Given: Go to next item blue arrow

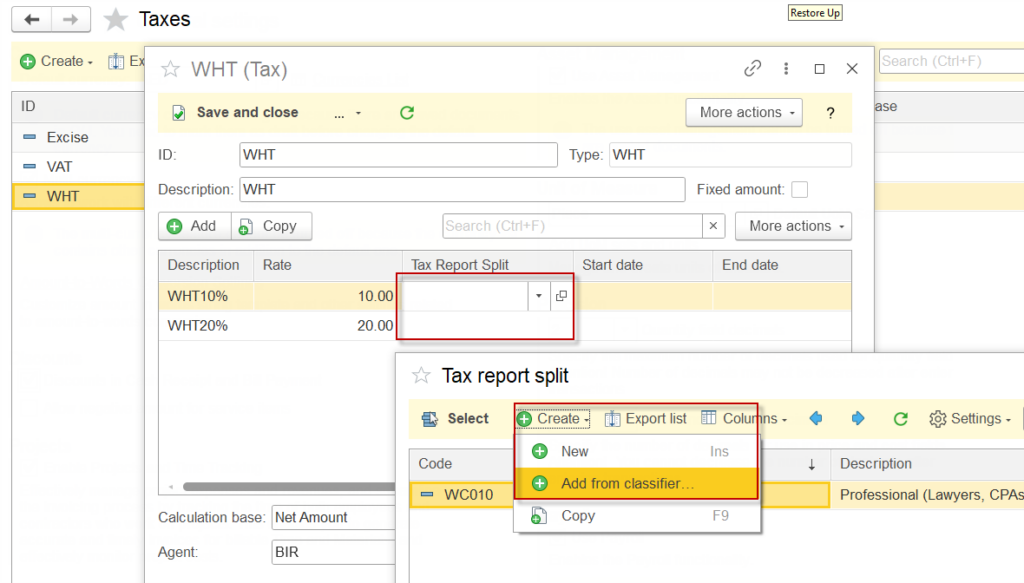Looking at the screenshot, I should coord(858,419).
